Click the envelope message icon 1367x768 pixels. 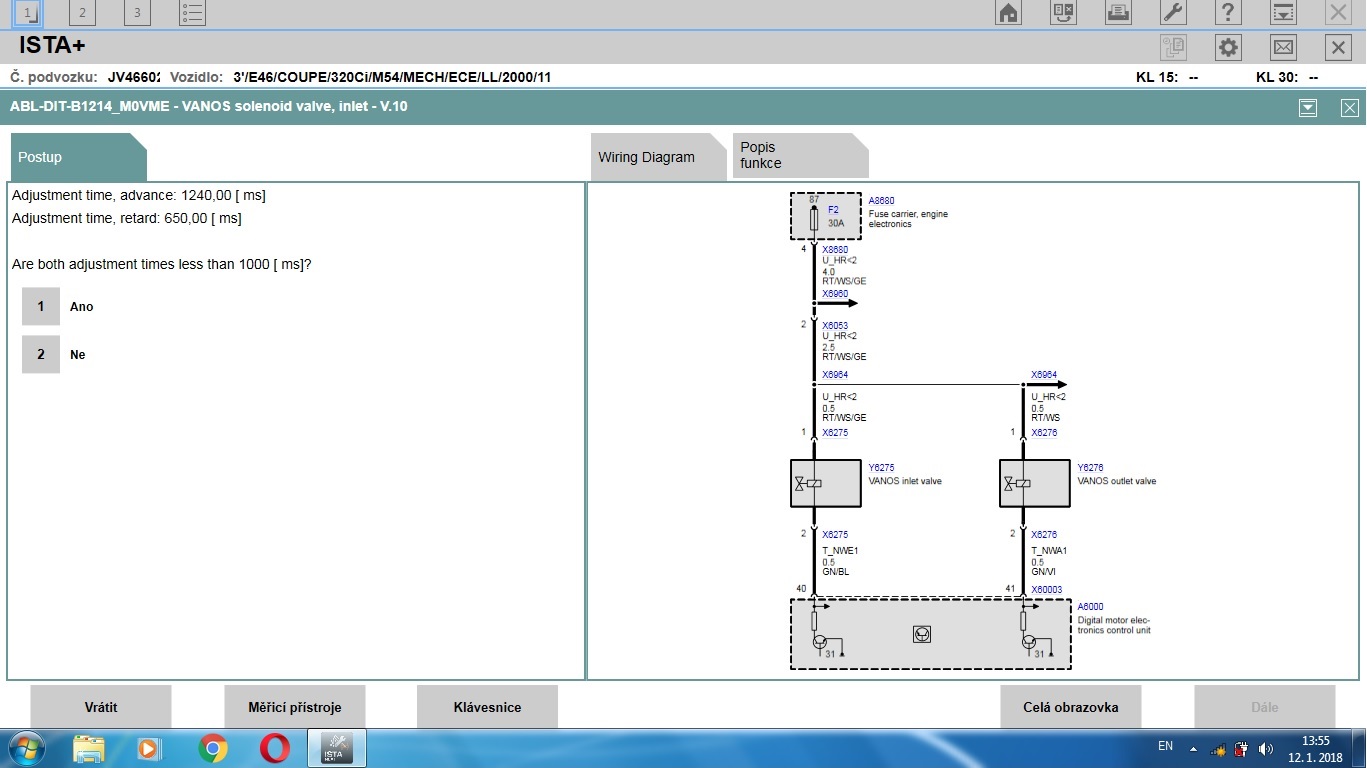1283,47
